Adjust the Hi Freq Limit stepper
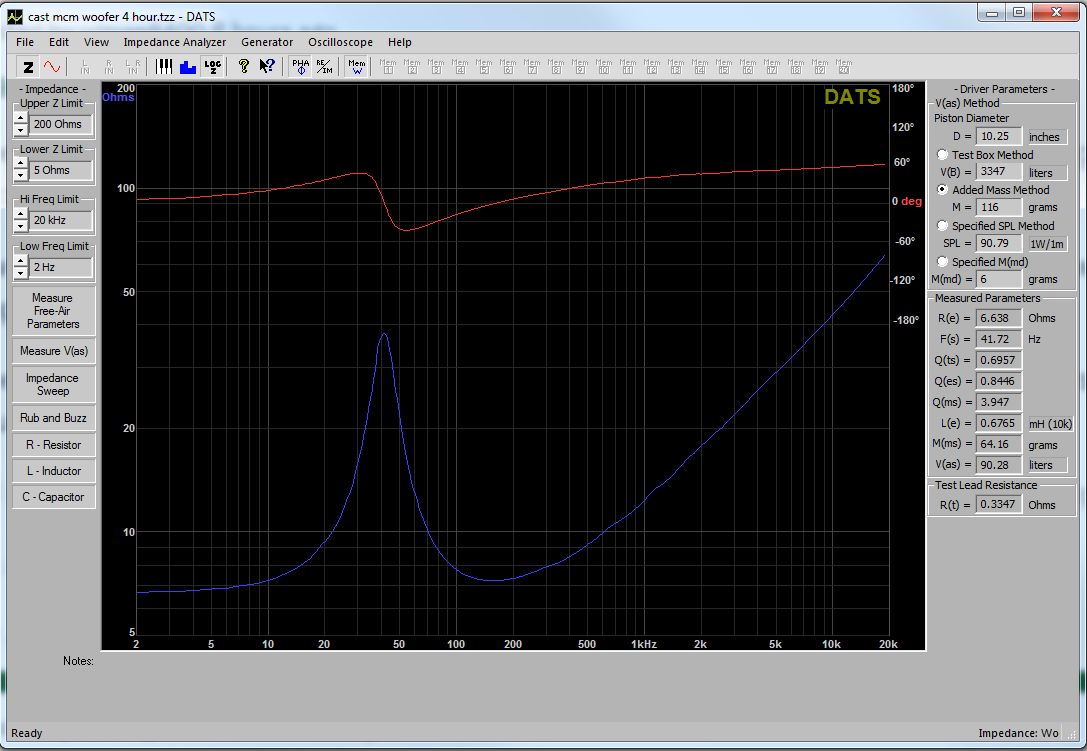 (x=21, y=220)
